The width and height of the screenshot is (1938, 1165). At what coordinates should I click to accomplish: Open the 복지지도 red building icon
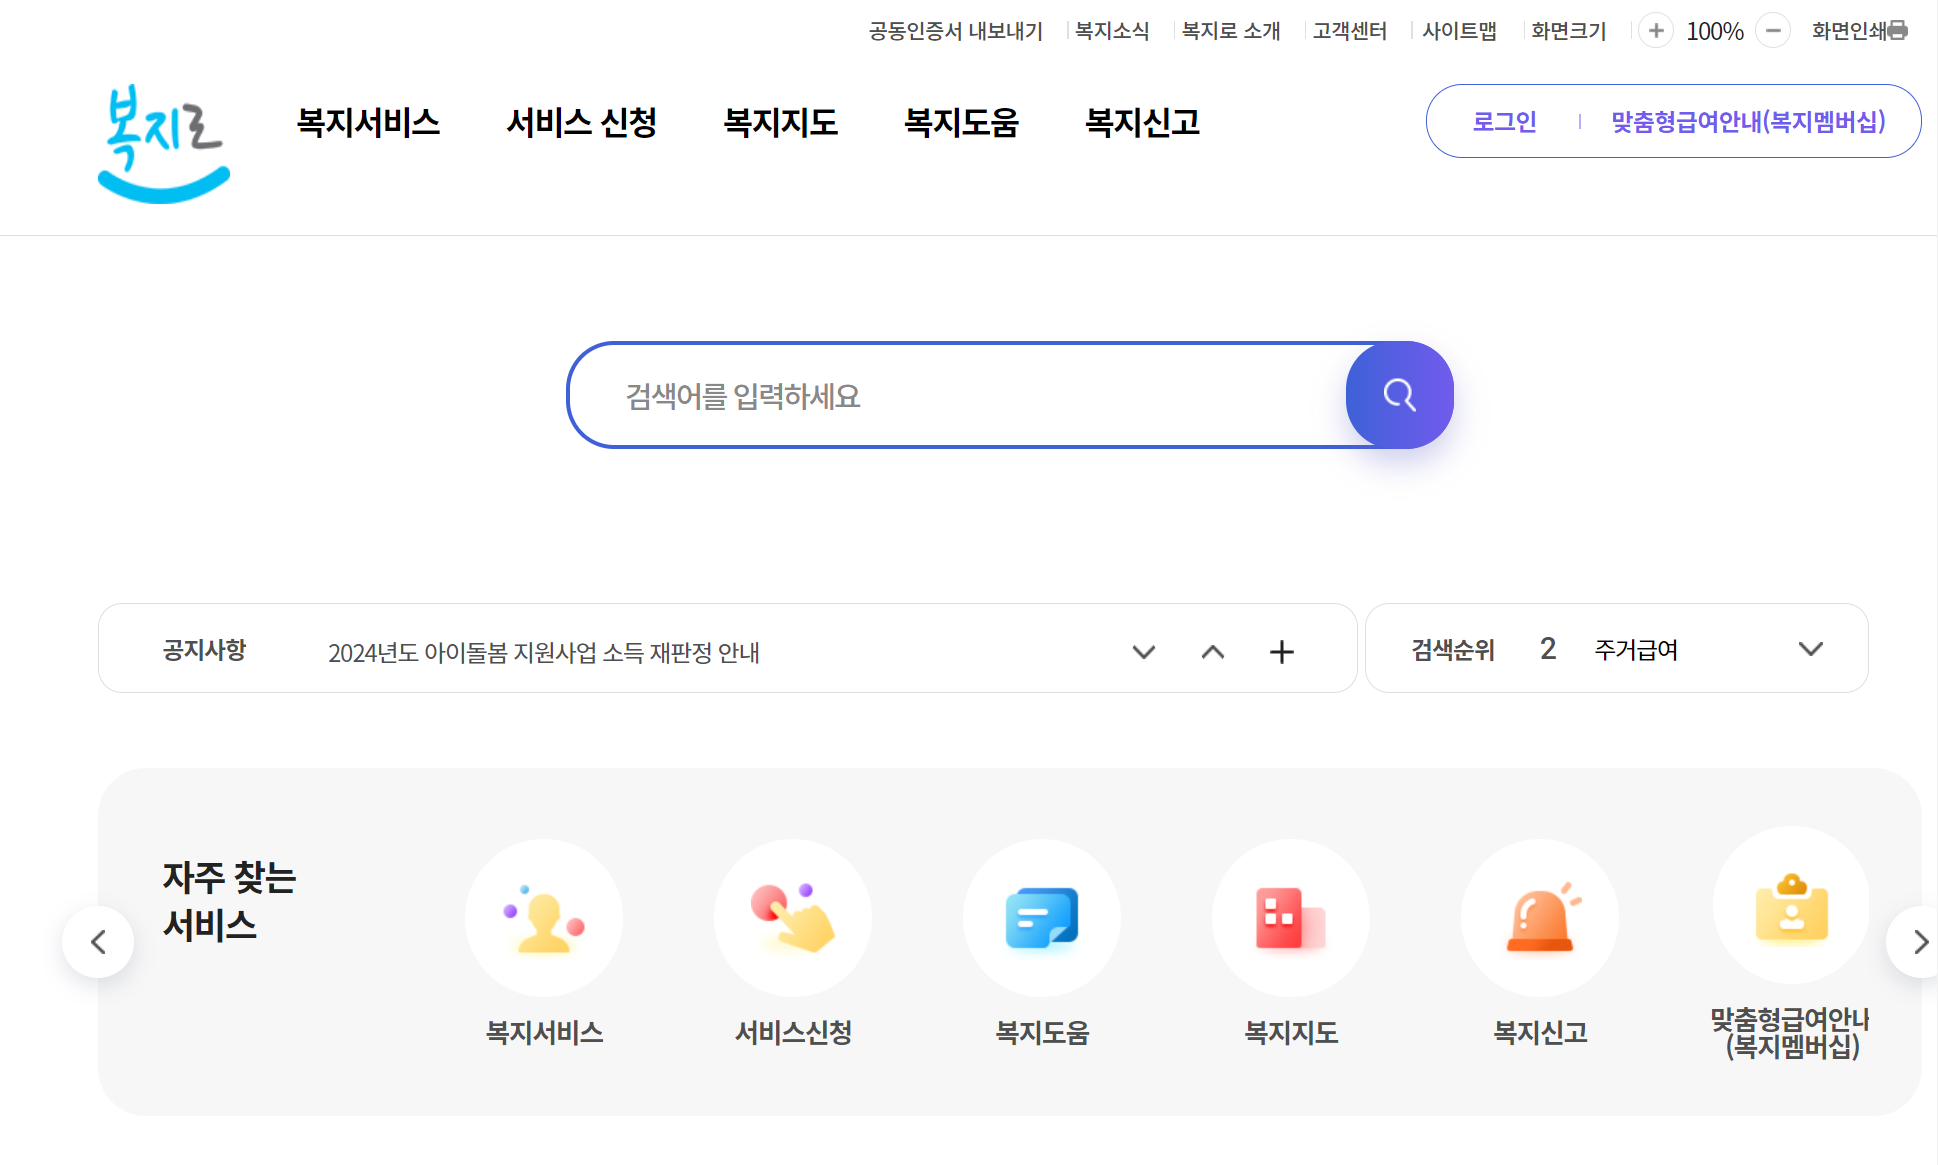(x=1291, y=918)
